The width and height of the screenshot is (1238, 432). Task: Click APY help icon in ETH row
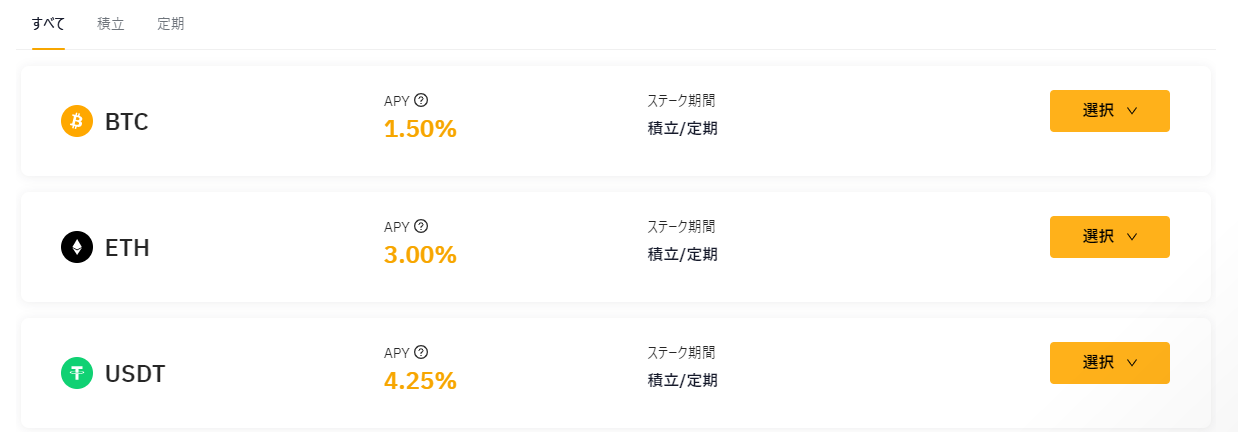tap(421, 226)
